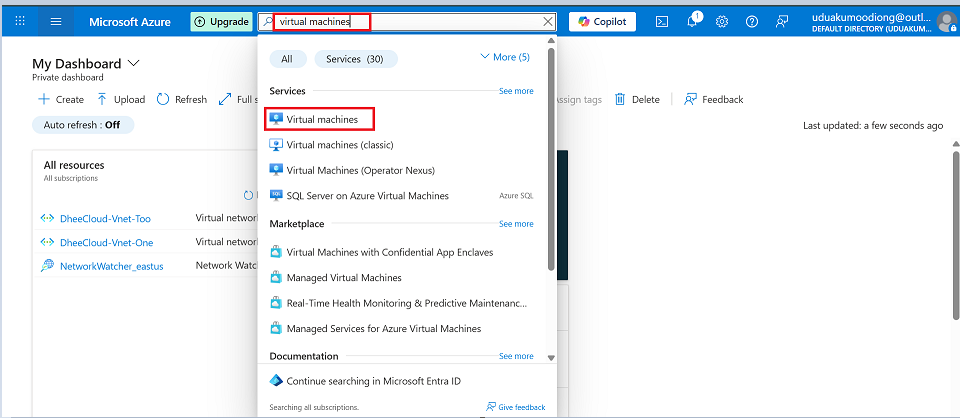The image size is (960, 418).
Task: Clear the search box with X
Action: 548,22
